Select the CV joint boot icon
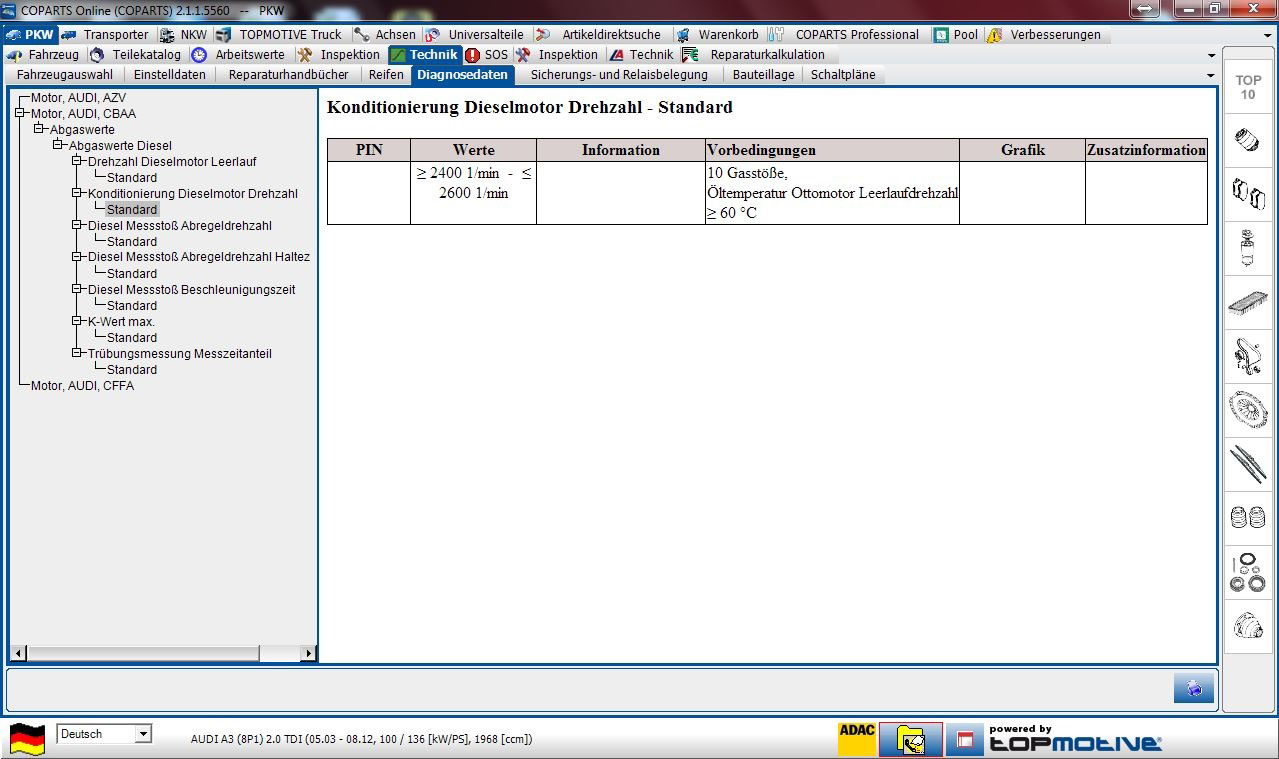 (1247, 626)
